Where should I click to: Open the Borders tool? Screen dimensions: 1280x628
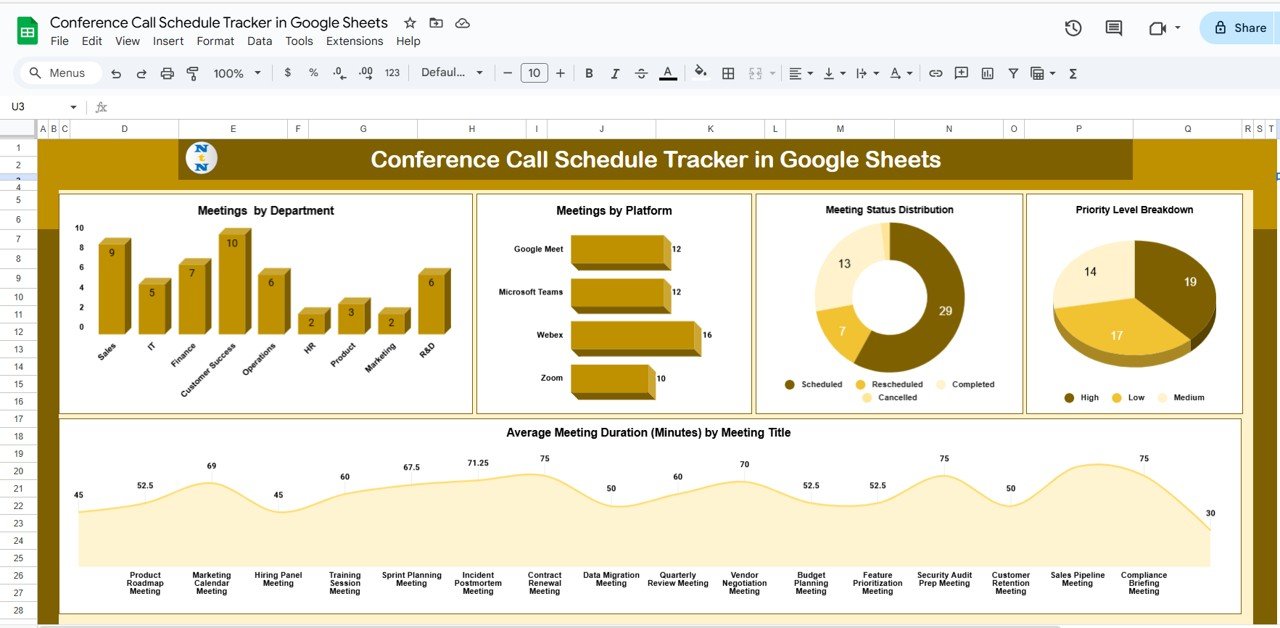click(x=728, y=73)
